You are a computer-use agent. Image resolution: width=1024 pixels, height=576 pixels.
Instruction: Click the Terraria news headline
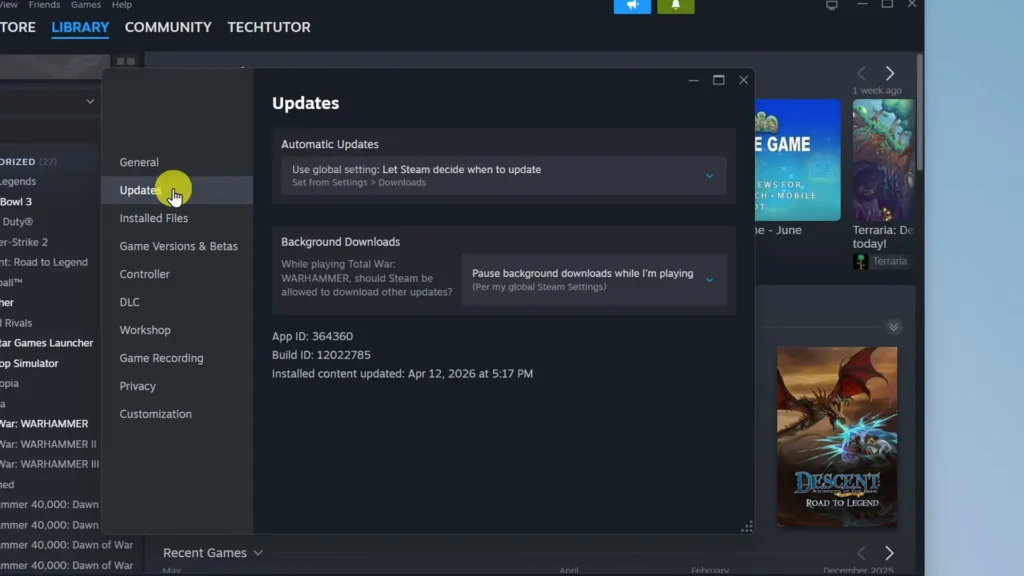click(x=883, y=236)
